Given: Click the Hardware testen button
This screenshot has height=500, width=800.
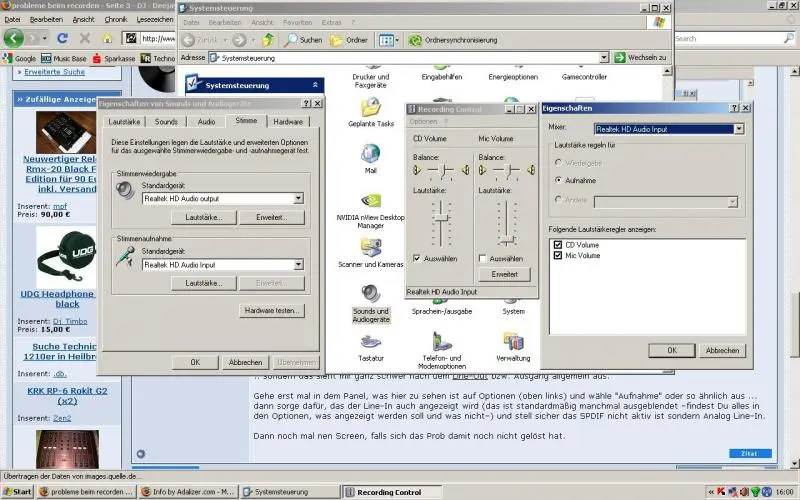Looking at the screenshot, I should coord(272,311).
